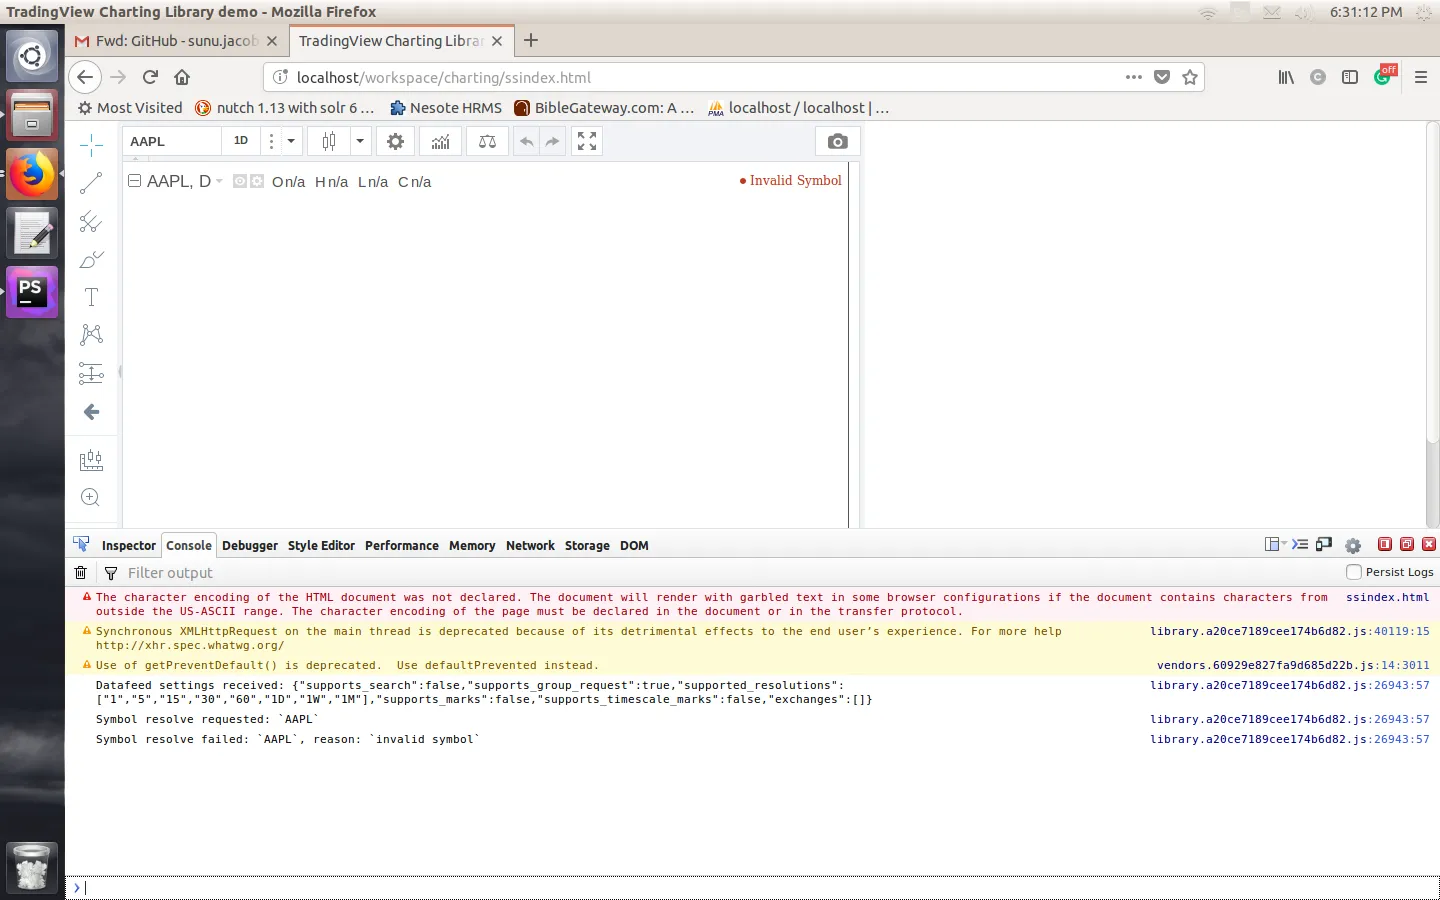Viewport: 1440px width, 900px height.
Task: Switch to the Debugger tab
Action: click(250, 546)
